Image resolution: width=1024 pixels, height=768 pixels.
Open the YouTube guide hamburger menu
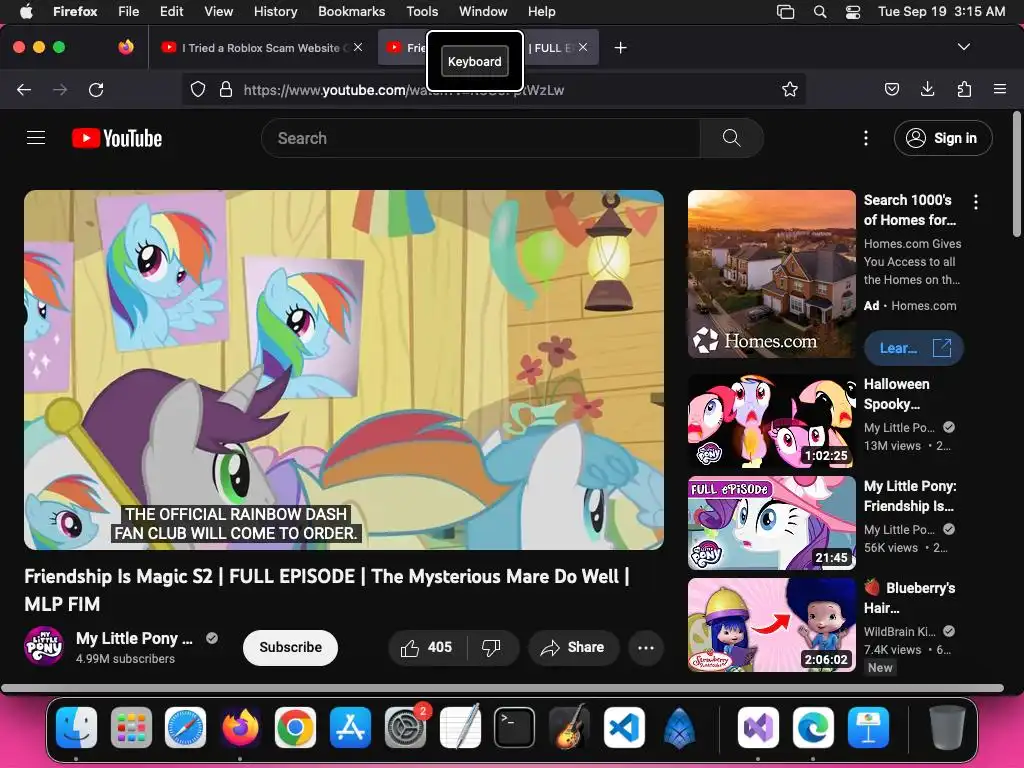click(x=36, y=138)
